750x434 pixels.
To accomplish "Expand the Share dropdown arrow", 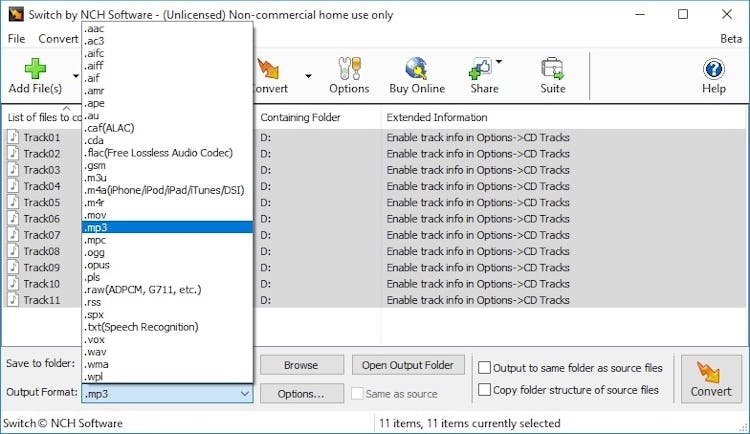I will pyautogui.click(x=499, y=61).
